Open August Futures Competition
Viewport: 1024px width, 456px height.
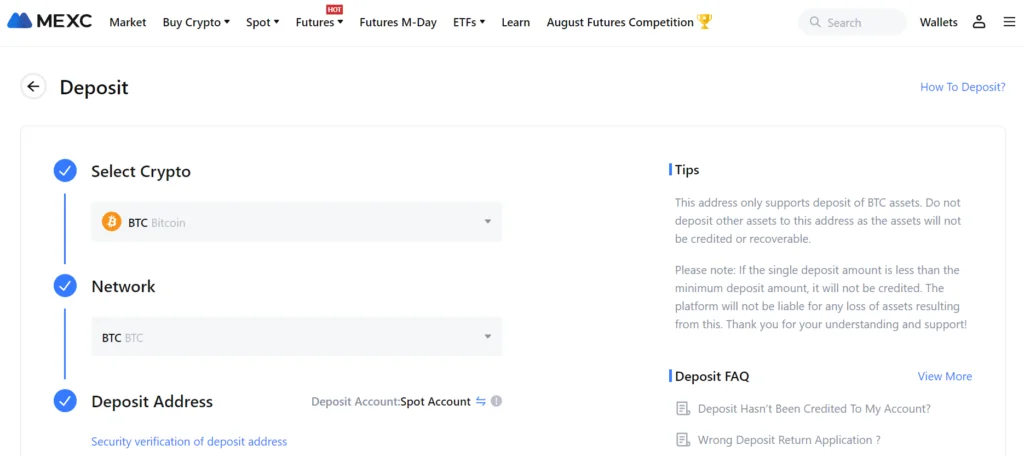(620, 22)
